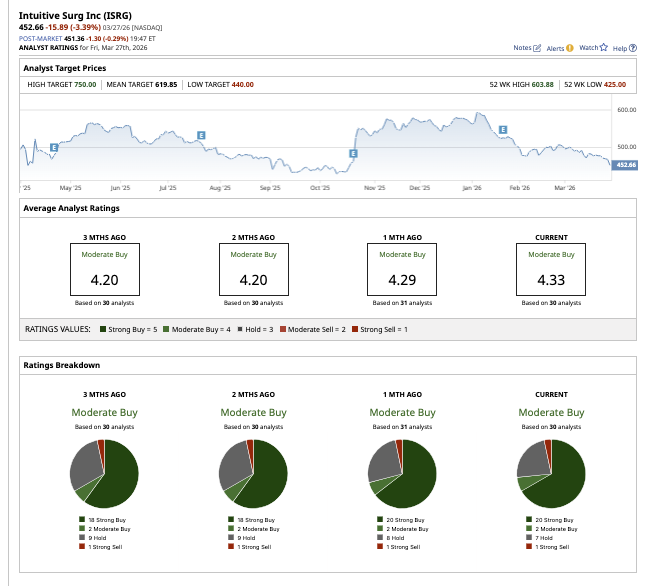
Task: Open the Notes pencil icon
Action: point(537,48)
